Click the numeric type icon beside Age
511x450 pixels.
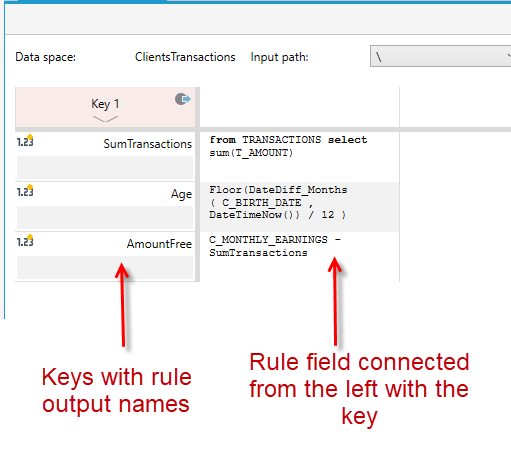(25, 191)
